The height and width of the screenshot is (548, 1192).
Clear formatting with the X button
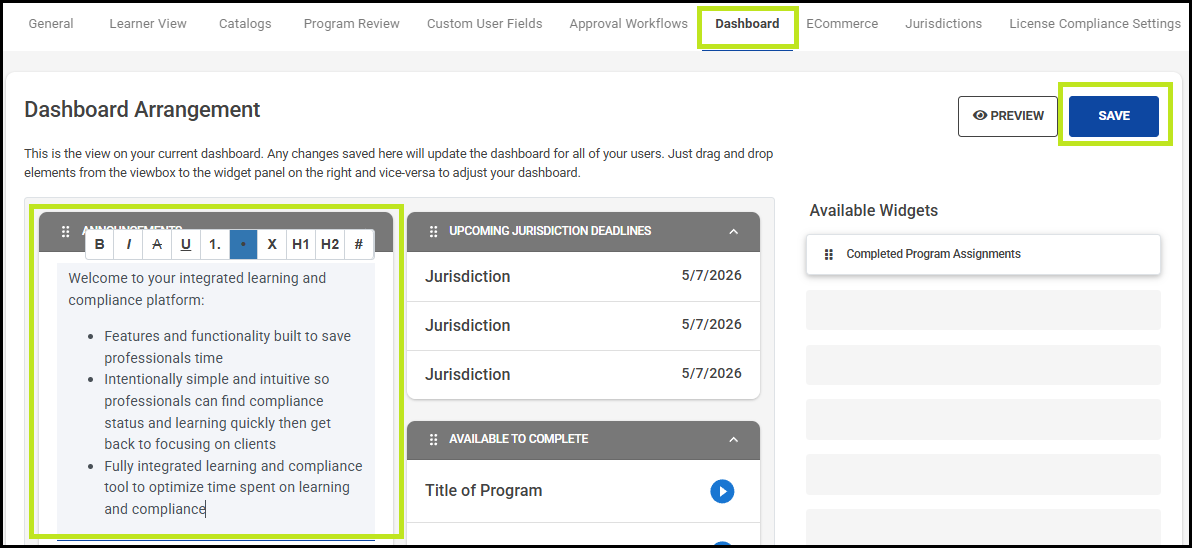(x=272, y=244)
